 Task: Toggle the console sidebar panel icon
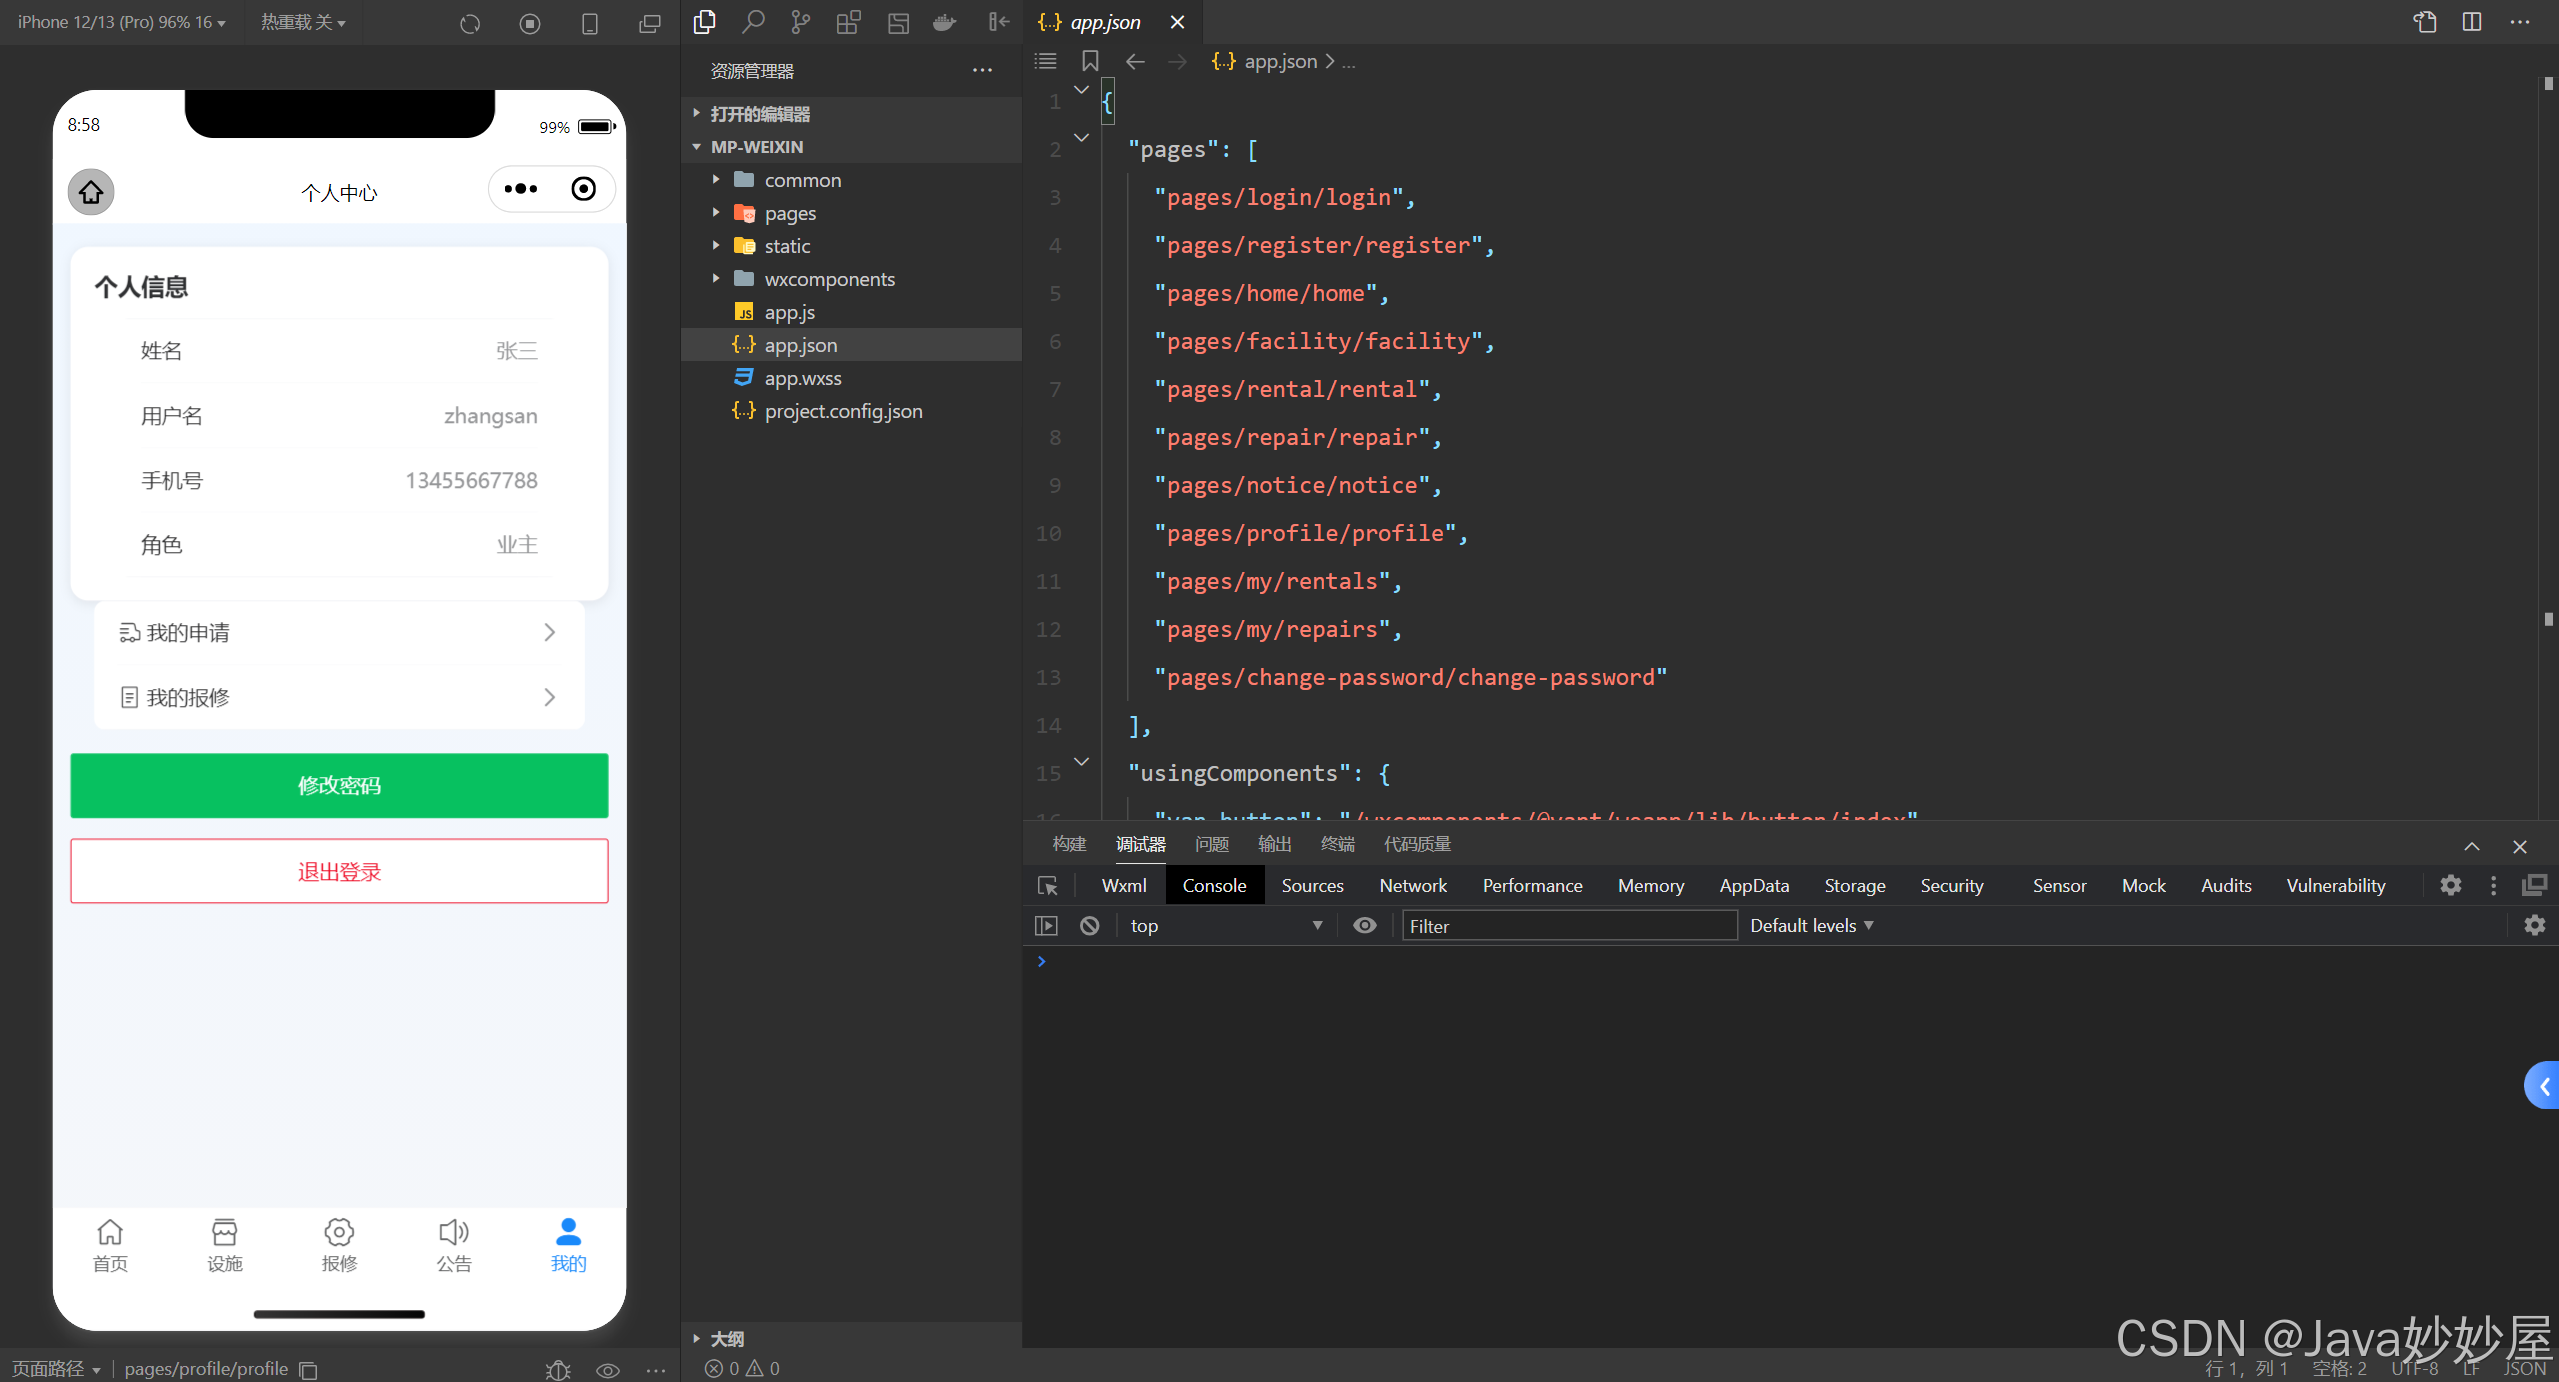1046,926
